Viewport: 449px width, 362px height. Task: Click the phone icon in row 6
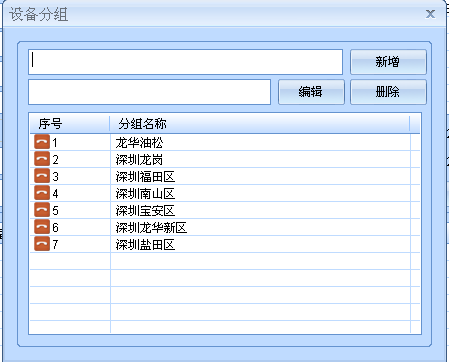tap(42, 227)
